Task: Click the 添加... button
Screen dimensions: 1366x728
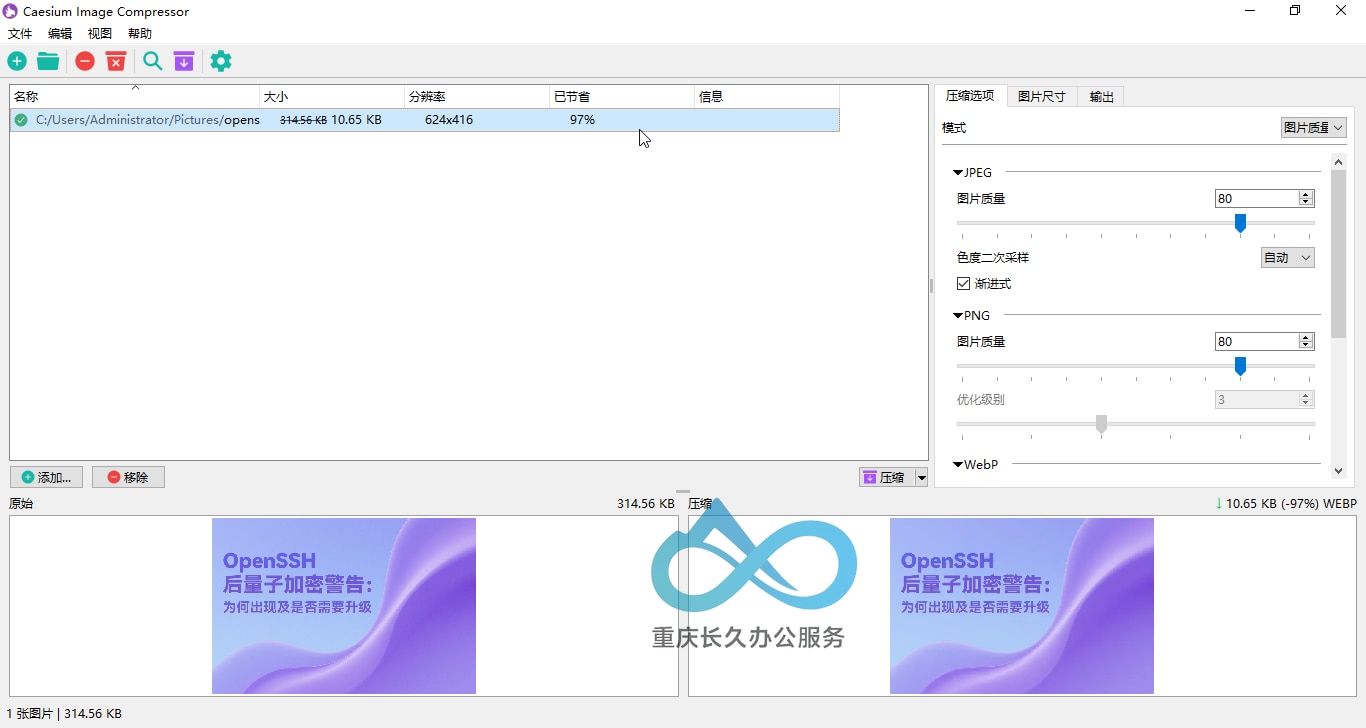Action: coord(46,478)
